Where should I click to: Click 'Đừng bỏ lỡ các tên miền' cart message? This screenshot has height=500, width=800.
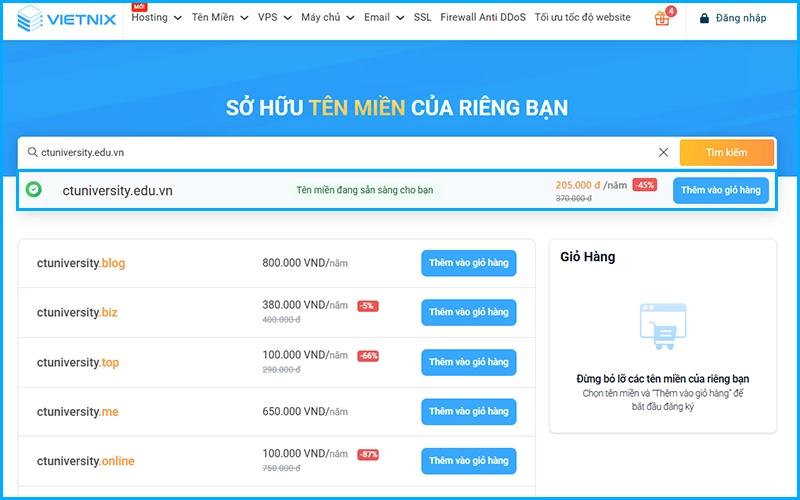click(x=663, y=379)
